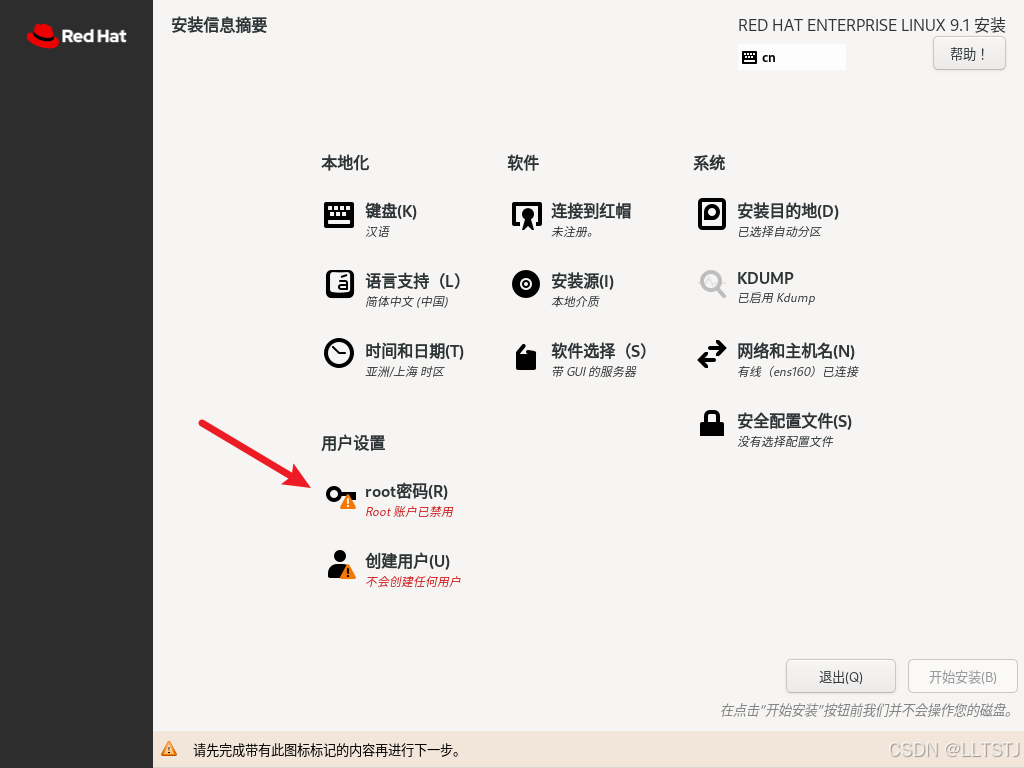Screen dimensions: 1024x768
Task: Click the '汉语' keyboard status text
Action: (377, 232)
